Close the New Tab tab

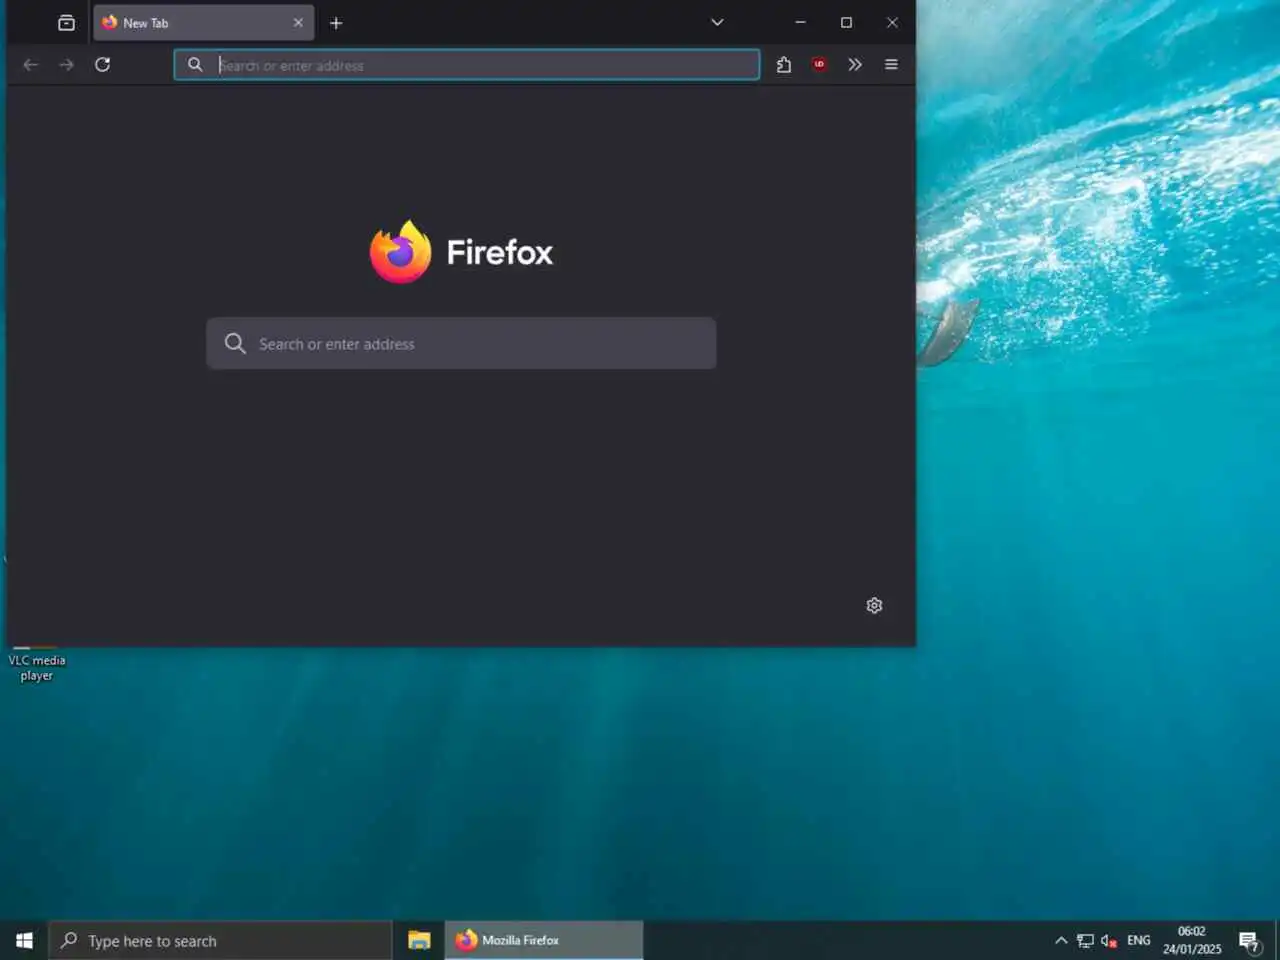point(298,23)
